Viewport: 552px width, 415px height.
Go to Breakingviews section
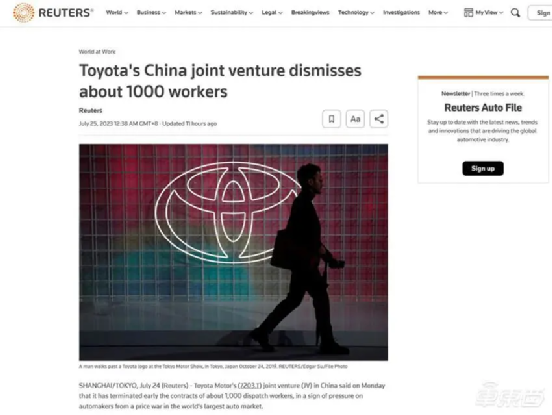[x=310, y=13]
